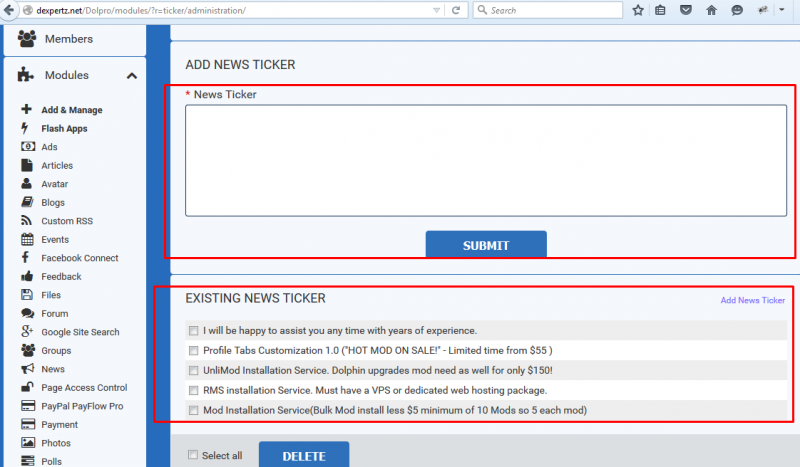The width and height of the screenshot is (800, 467).
Task: Go to browser home page
Action: 712,10
